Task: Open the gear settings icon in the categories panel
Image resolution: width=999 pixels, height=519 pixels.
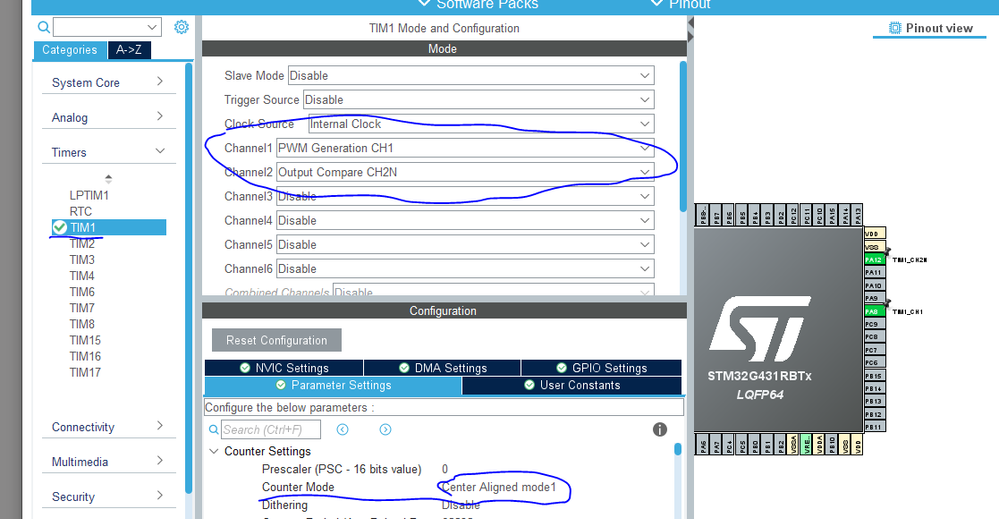Action: click(x=182, y=27)
